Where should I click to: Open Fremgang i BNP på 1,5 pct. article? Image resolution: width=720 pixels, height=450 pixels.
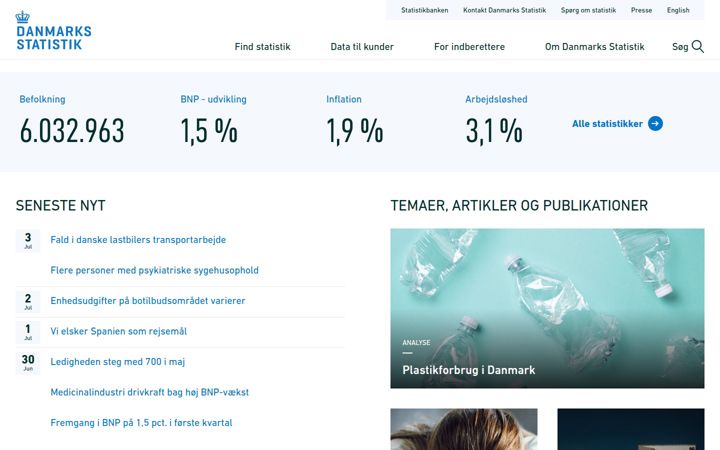[x=141, y=423]
